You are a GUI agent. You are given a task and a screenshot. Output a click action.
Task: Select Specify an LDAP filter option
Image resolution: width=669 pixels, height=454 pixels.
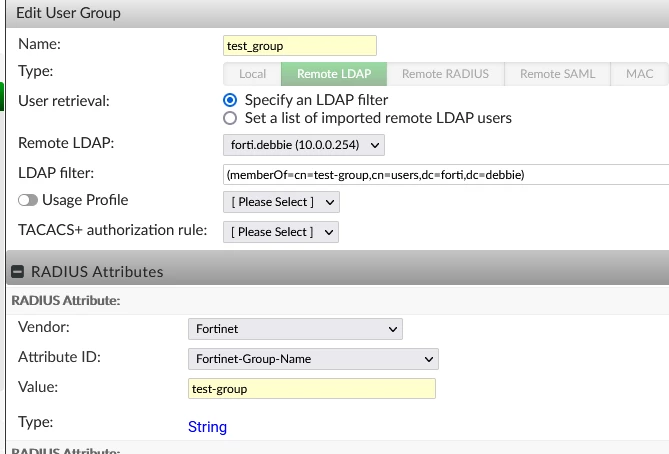point(230,100)
